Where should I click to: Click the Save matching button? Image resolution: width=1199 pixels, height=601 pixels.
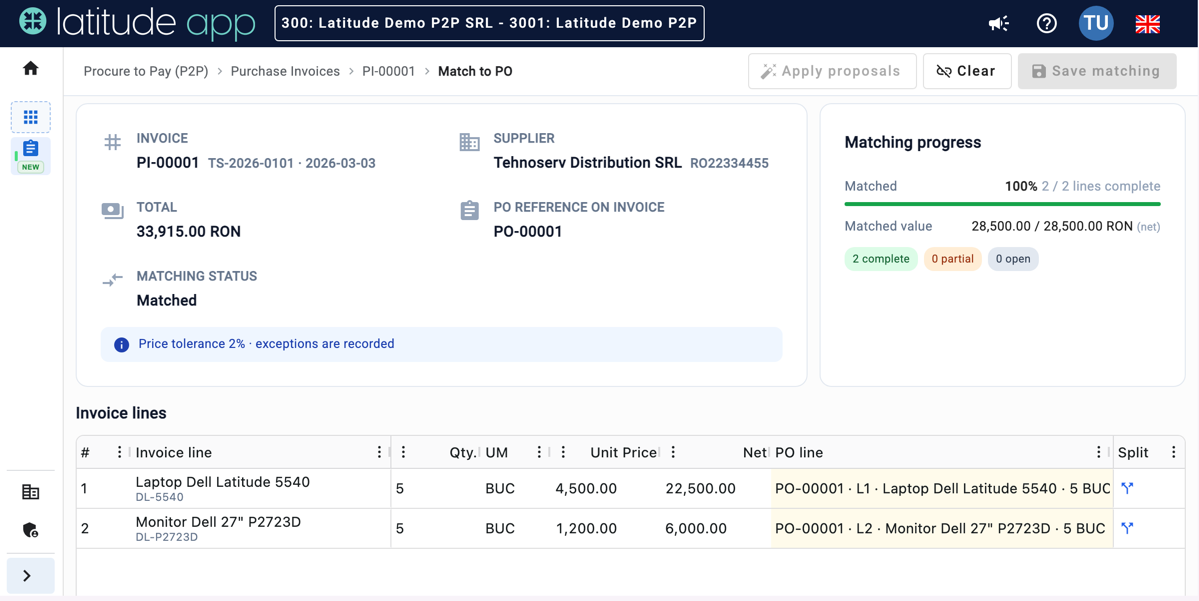coord(1097,71)
